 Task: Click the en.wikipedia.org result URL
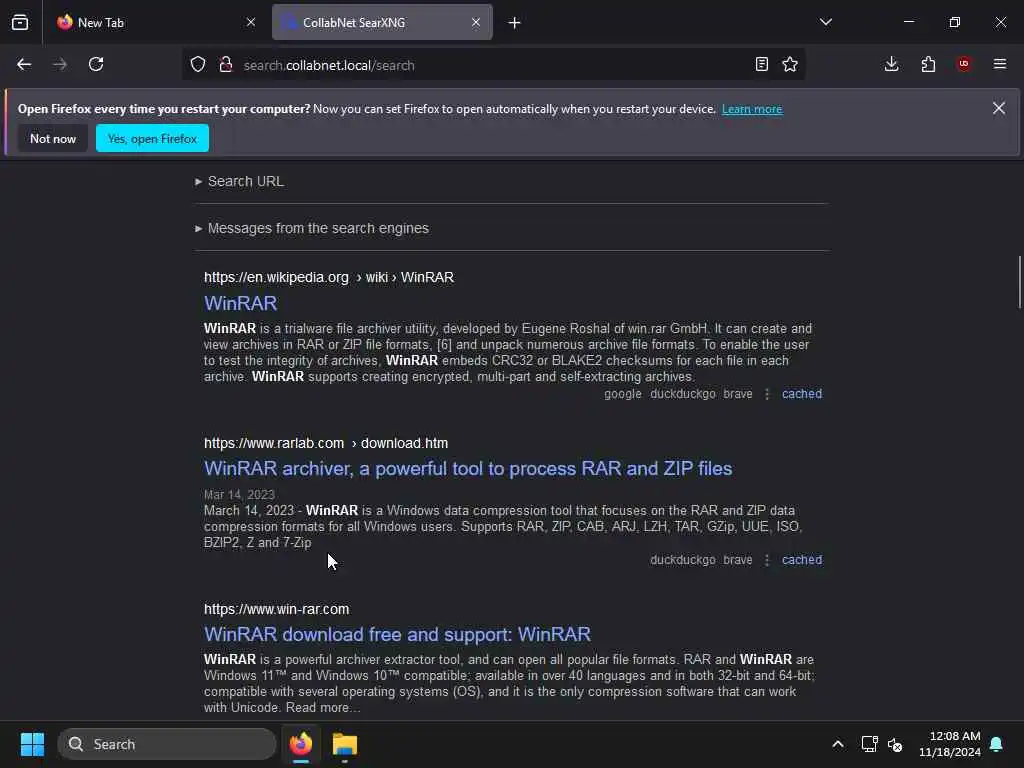tap(328, 278)
